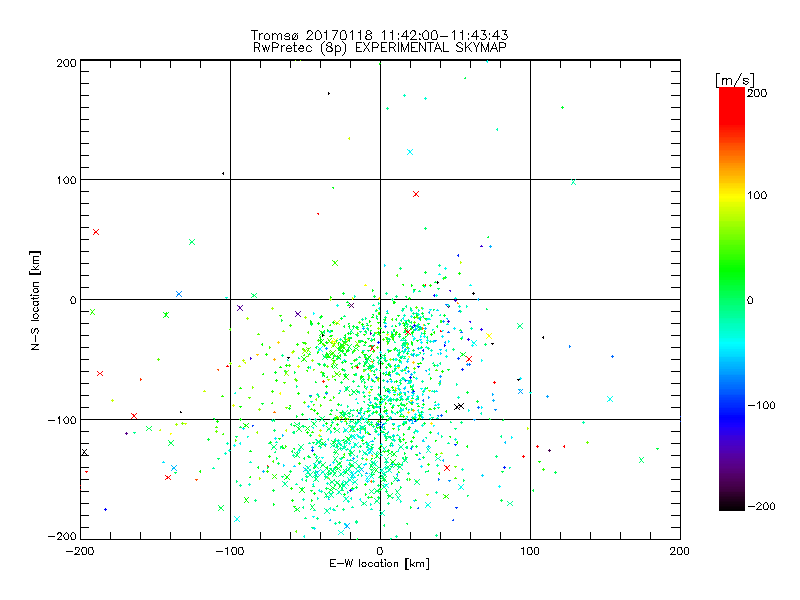Click the E-W axis "-200" tick label
800x600 pixels.
pos(80,551)
